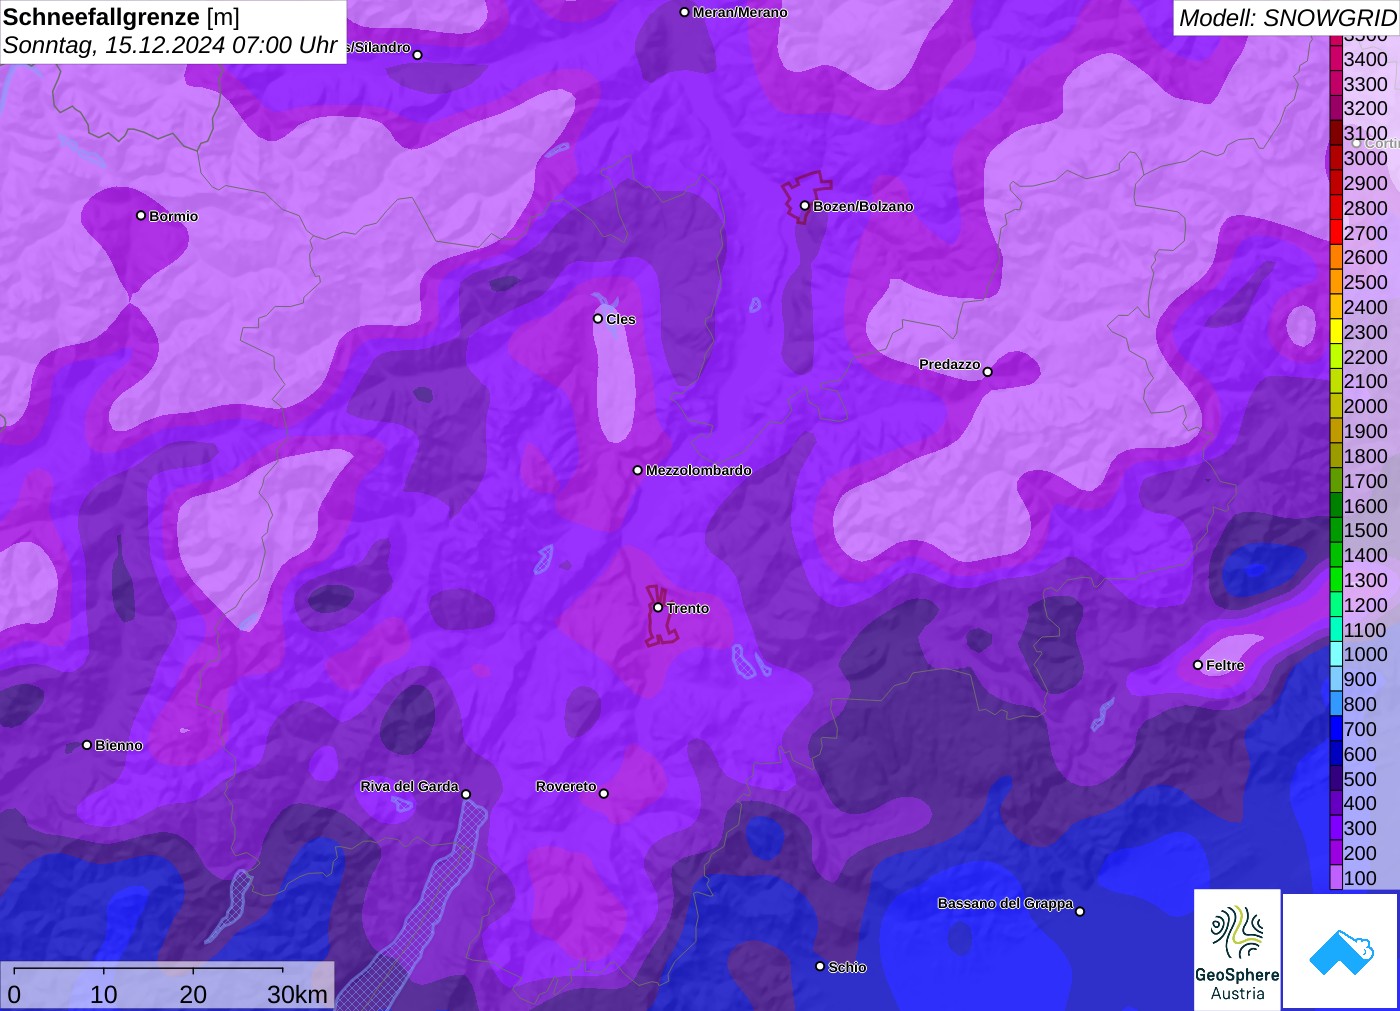This screenshot has height=1011, width=1400.
Task: Select the legend value '1600'
Action: [1366, 506]
